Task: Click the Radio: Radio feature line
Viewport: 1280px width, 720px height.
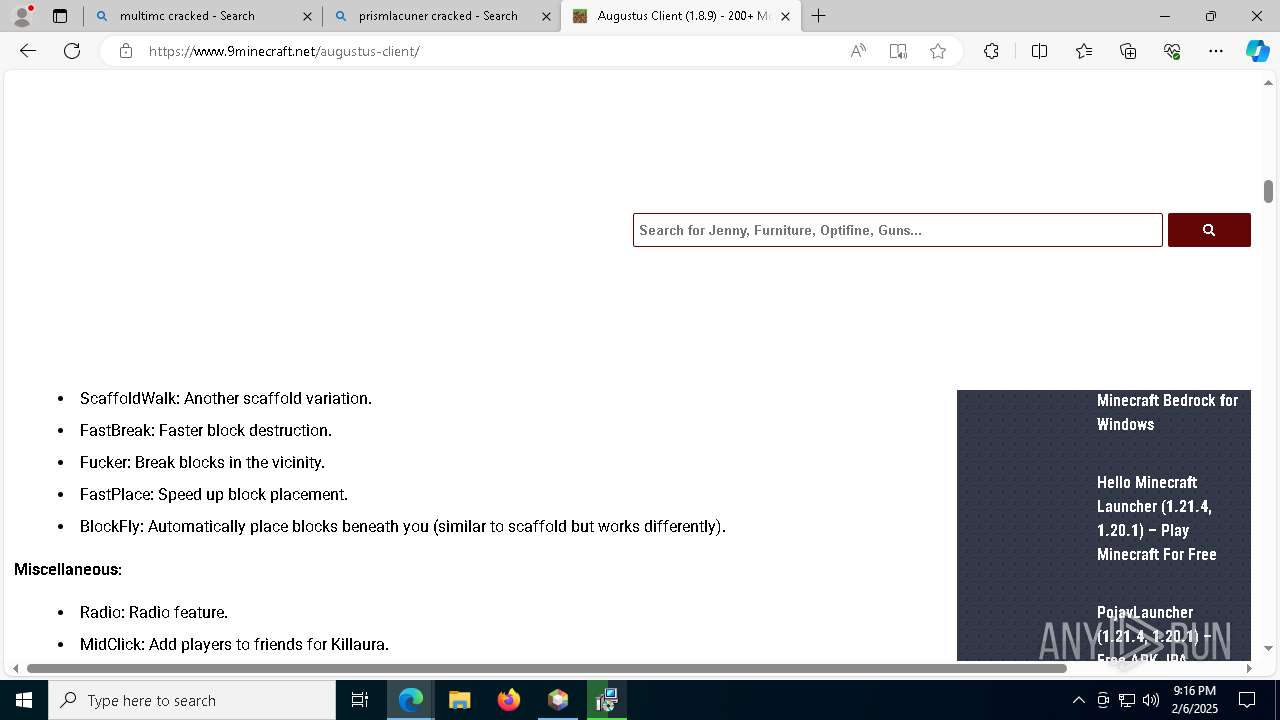Action: [154, 612]
